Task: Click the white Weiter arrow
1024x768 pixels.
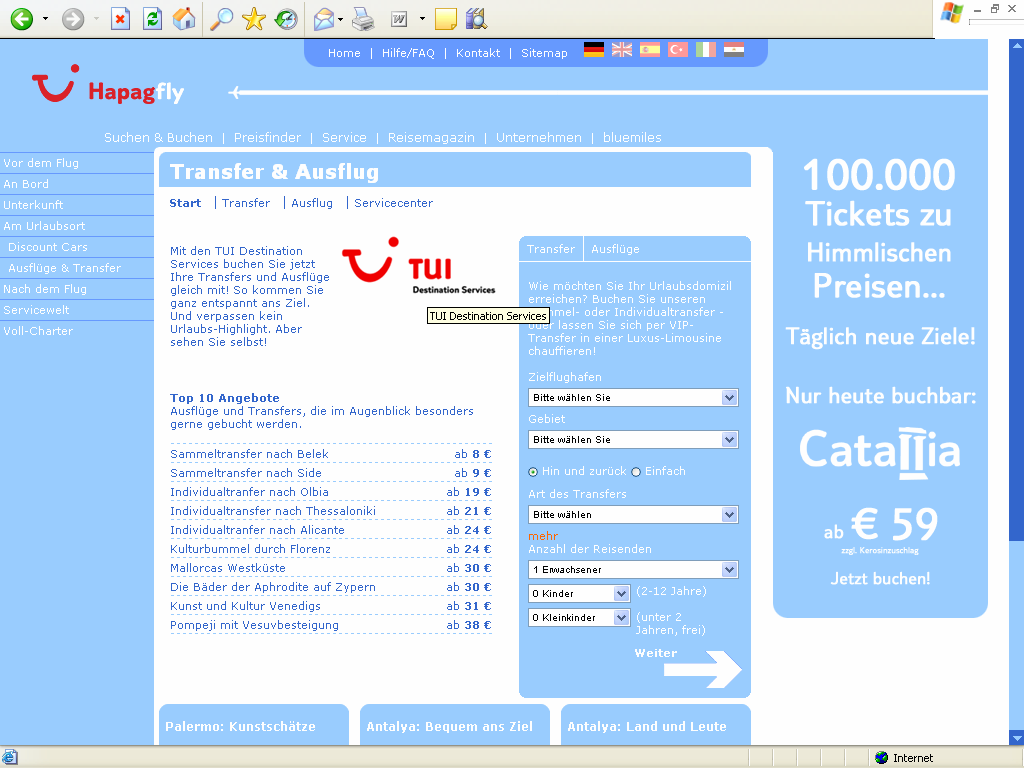Action: pyautogui.click(x=702, y=669)
